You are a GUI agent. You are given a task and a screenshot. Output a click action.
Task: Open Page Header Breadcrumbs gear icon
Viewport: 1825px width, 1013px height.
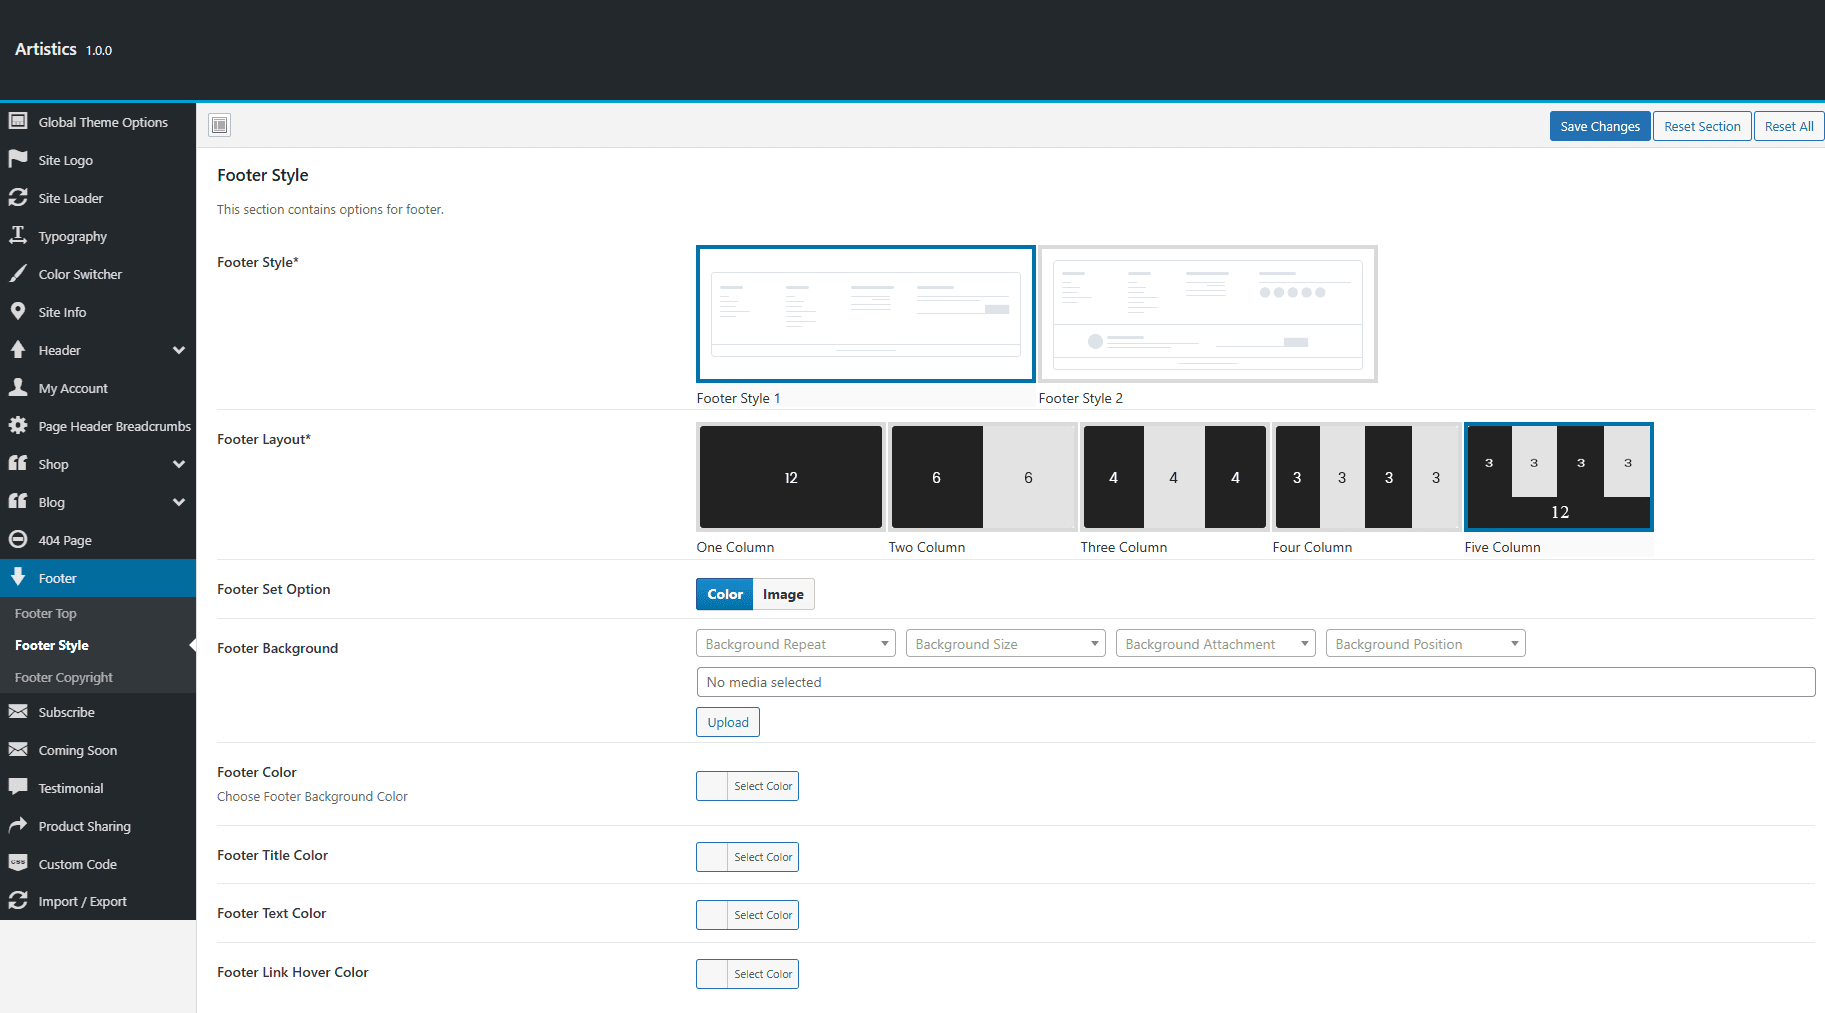click(18, 425)
